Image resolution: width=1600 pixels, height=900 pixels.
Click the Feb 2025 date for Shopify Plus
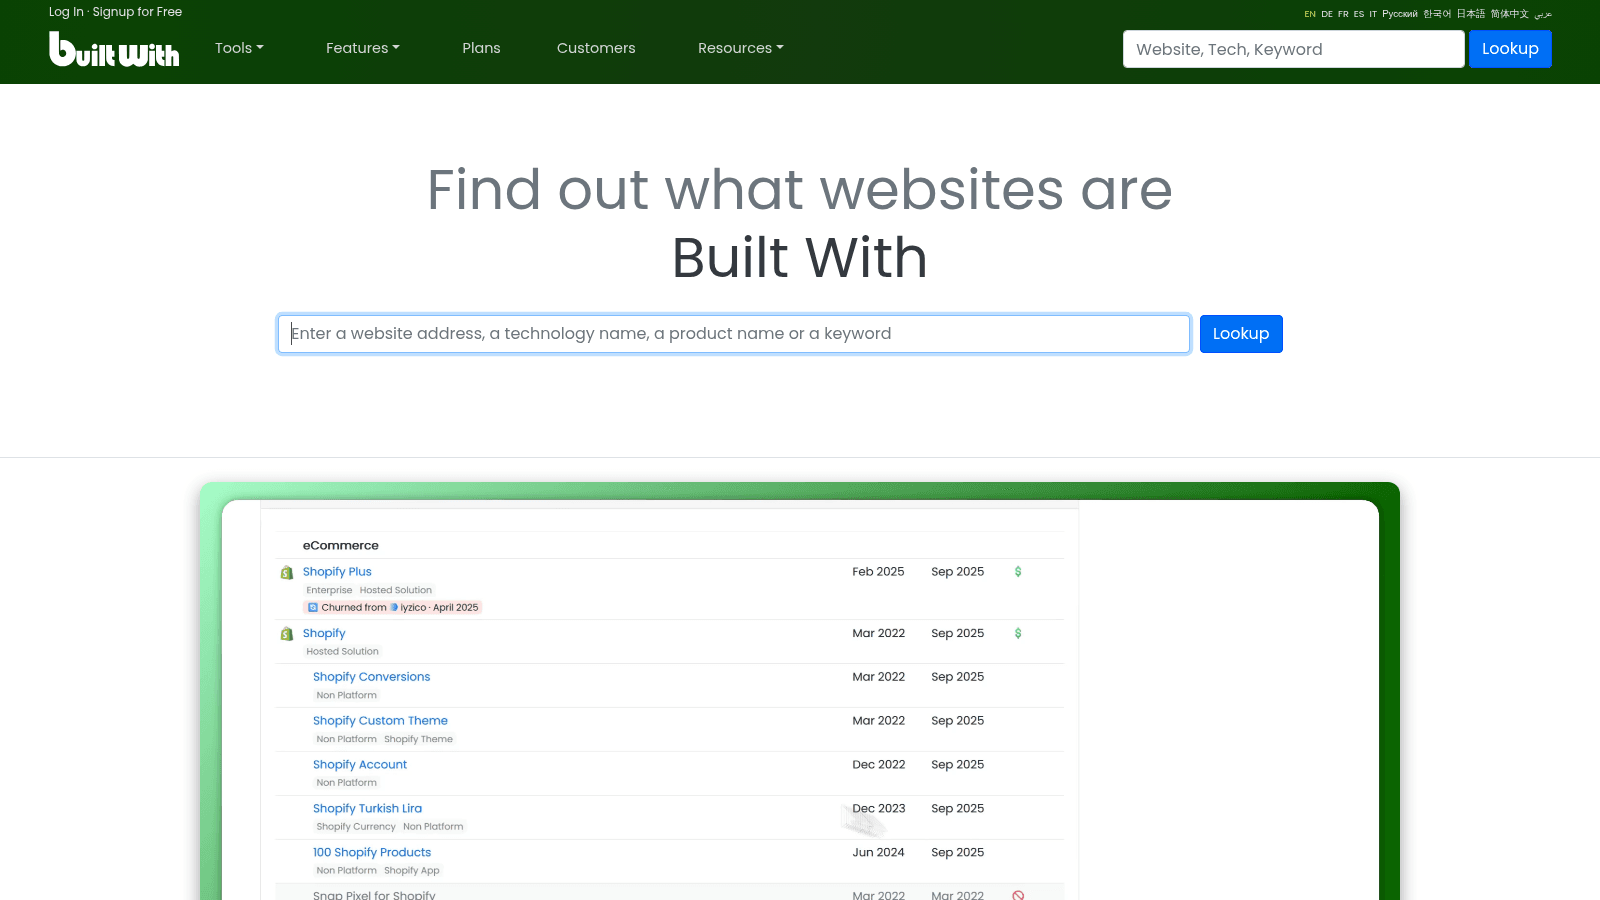coord(878,572)
